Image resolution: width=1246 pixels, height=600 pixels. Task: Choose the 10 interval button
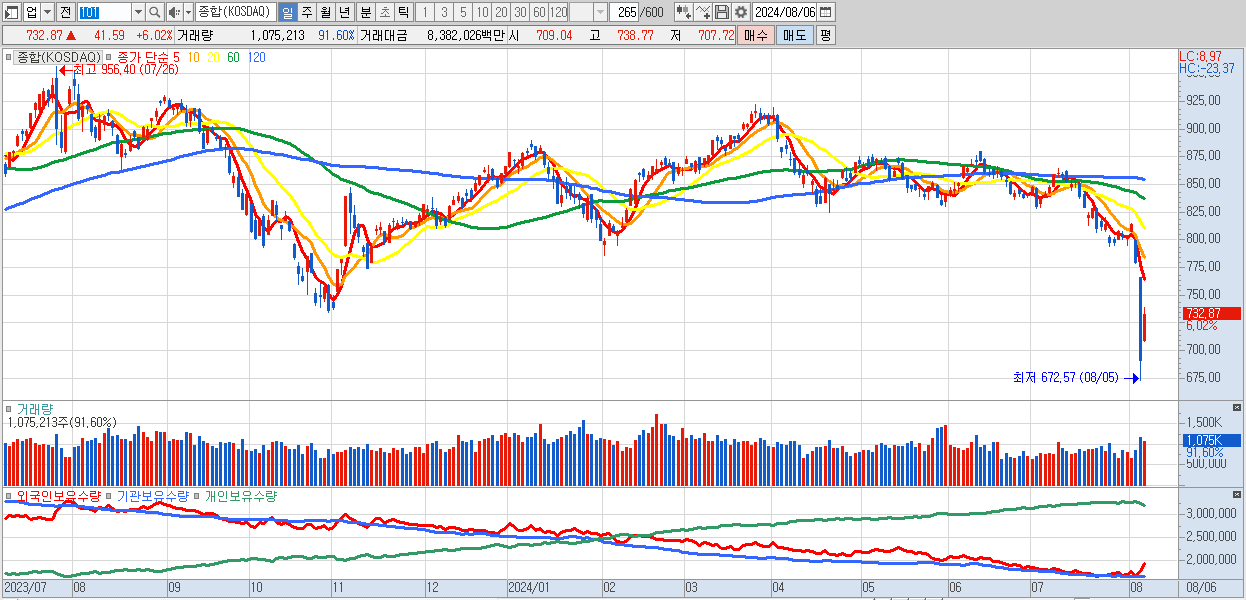pyautogui.click(x=482, y=12)
